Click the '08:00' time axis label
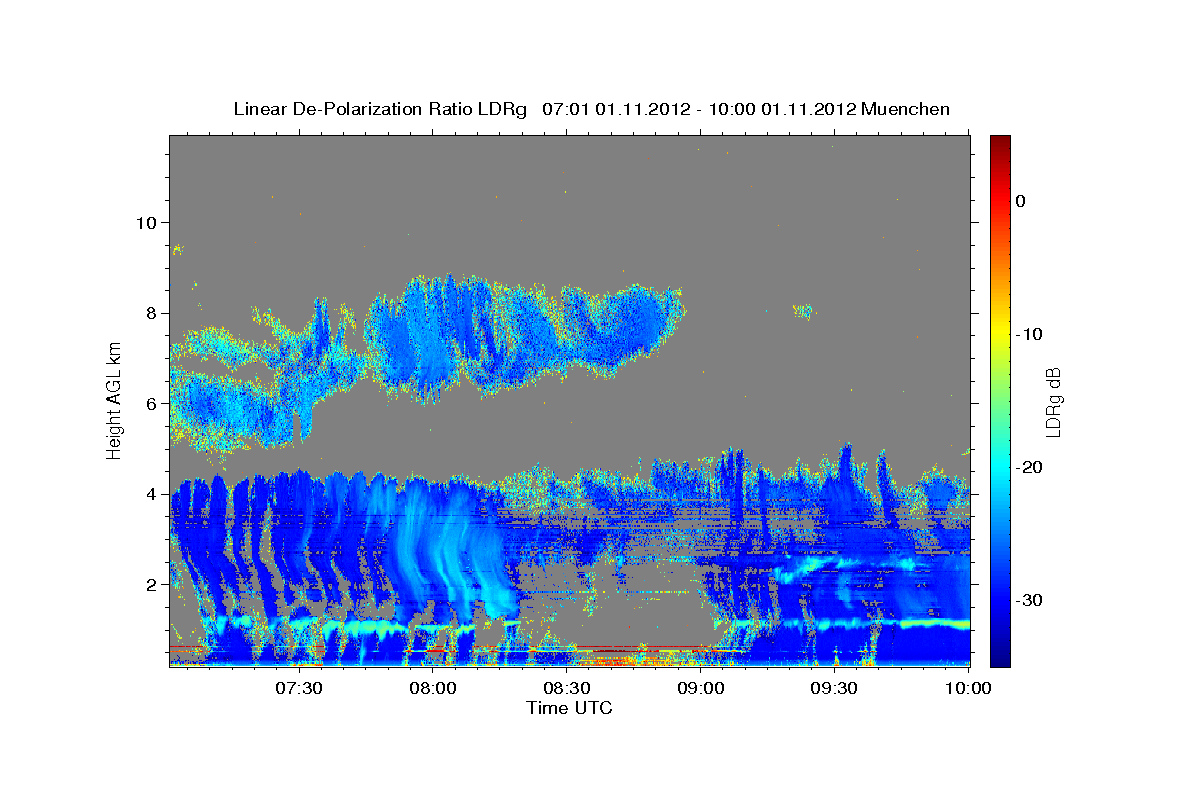The image size is (1200, 800). click(x=433, y=689)
